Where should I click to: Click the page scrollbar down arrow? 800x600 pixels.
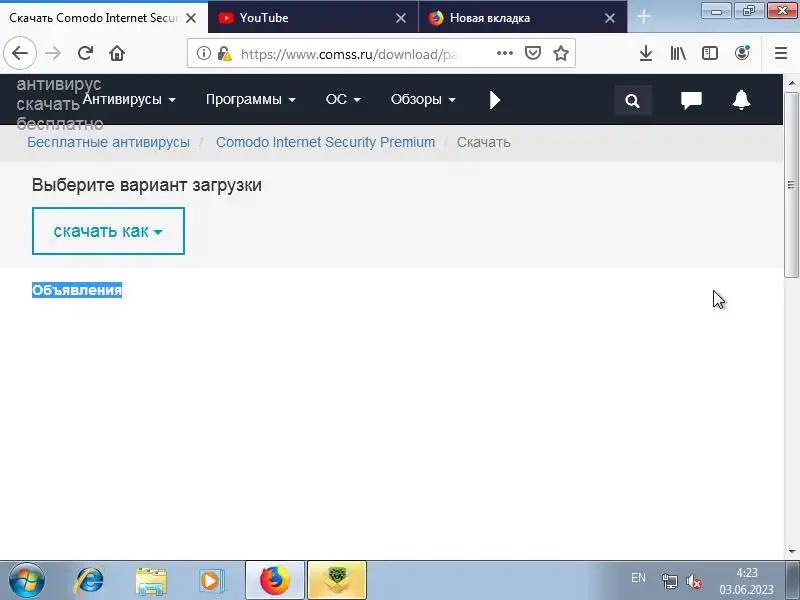791,552
